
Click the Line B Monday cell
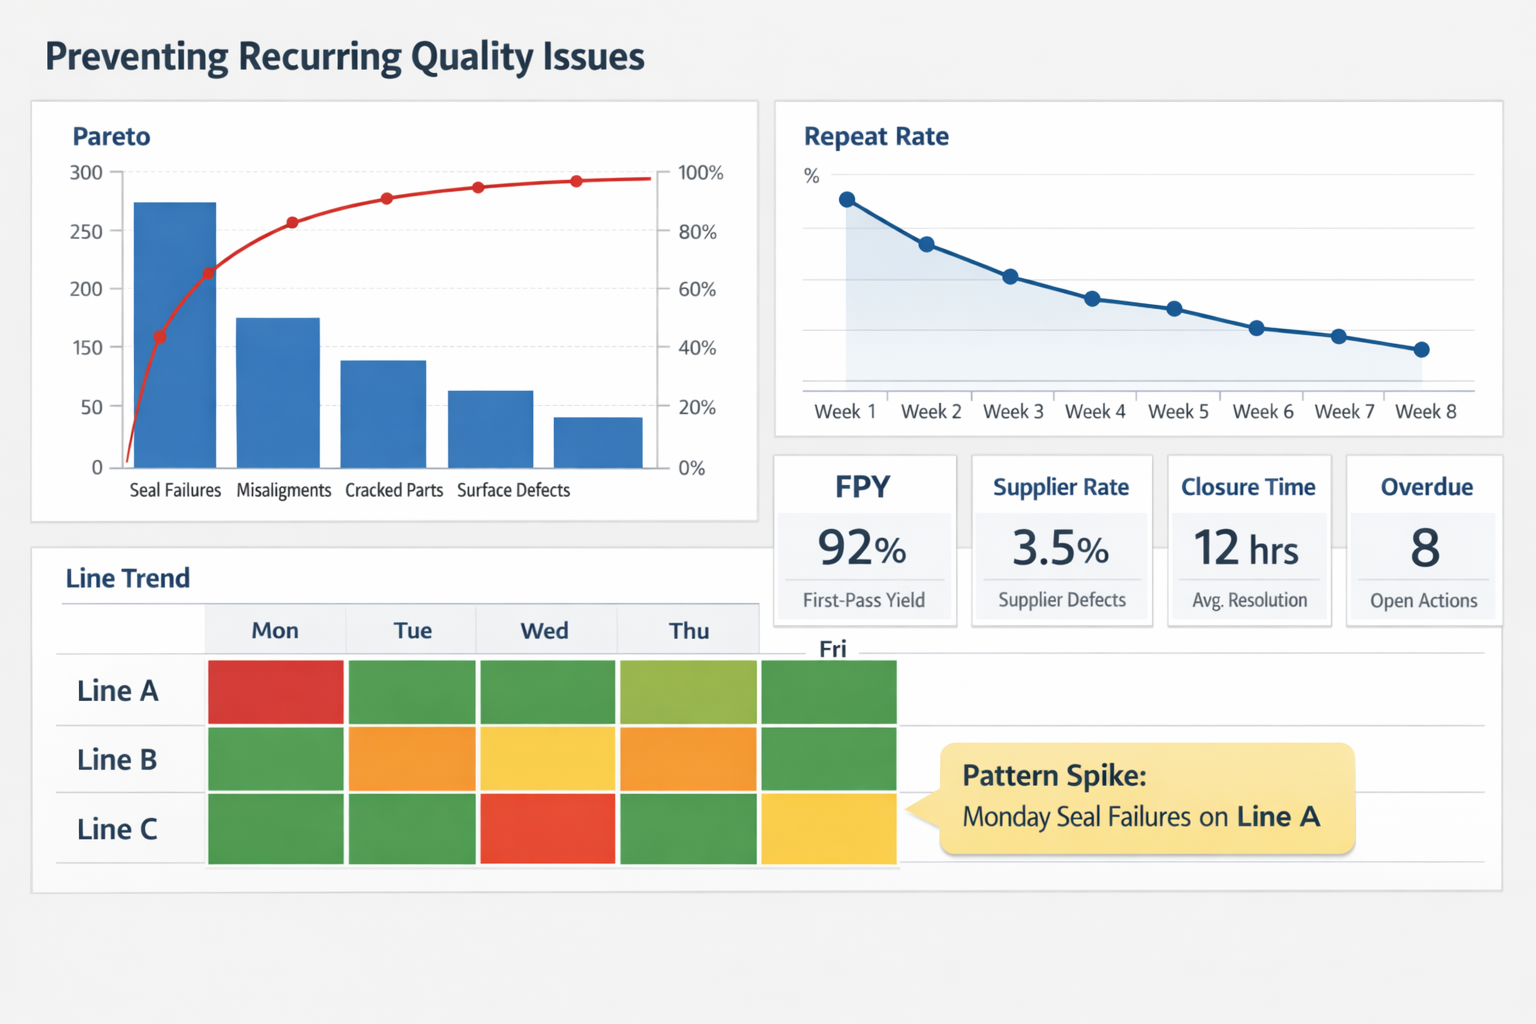(276, 759)
